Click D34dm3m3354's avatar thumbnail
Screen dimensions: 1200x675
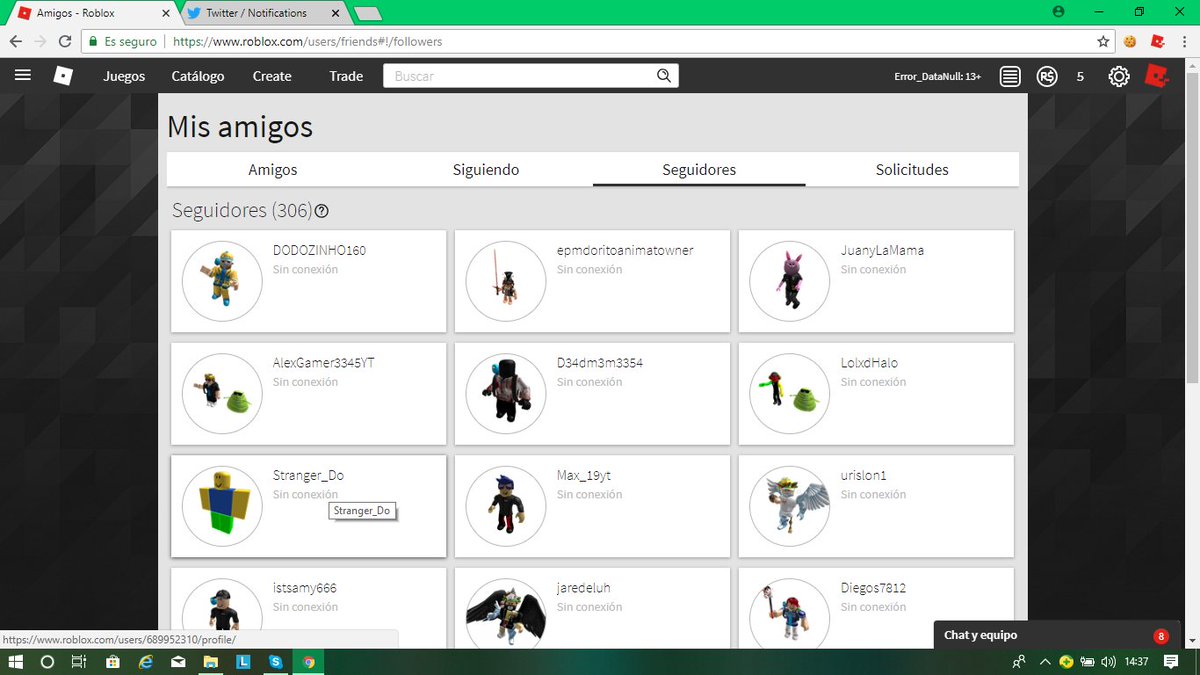[506, 393]
